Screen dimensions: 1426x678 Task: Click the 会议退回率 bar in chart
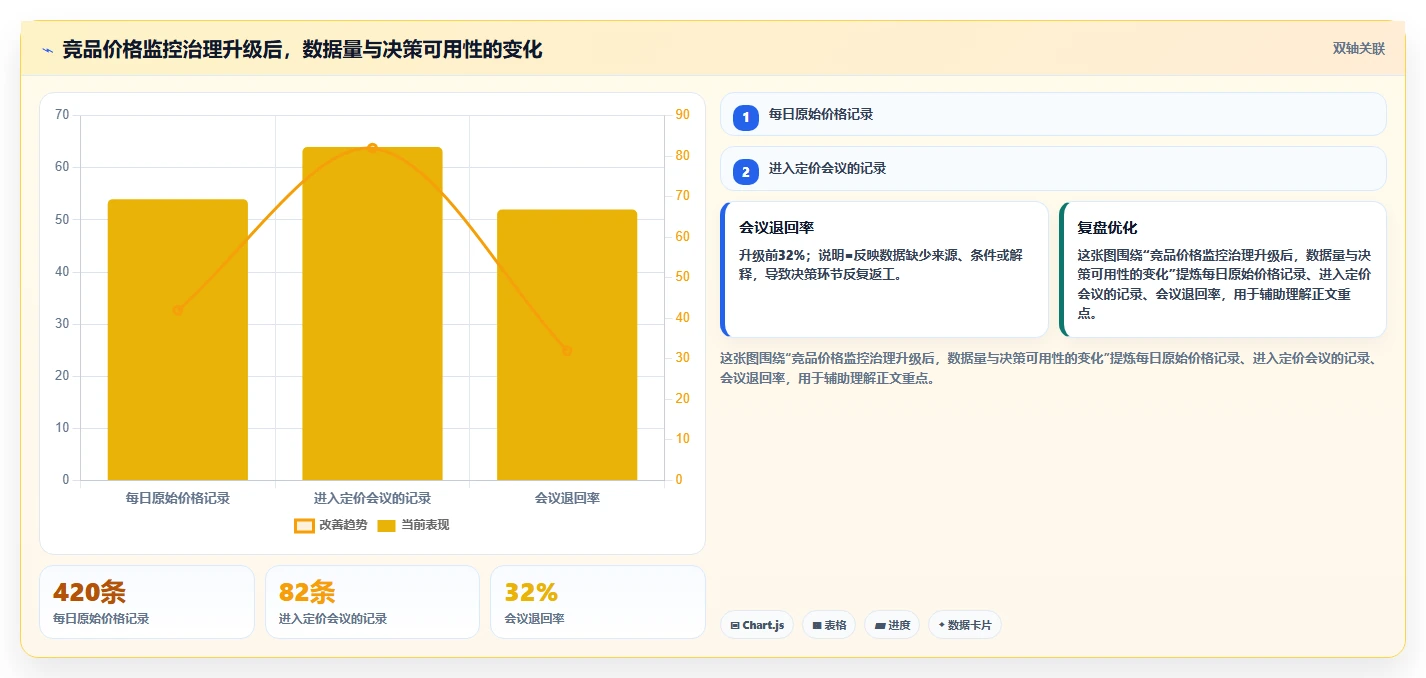(567, 345)
